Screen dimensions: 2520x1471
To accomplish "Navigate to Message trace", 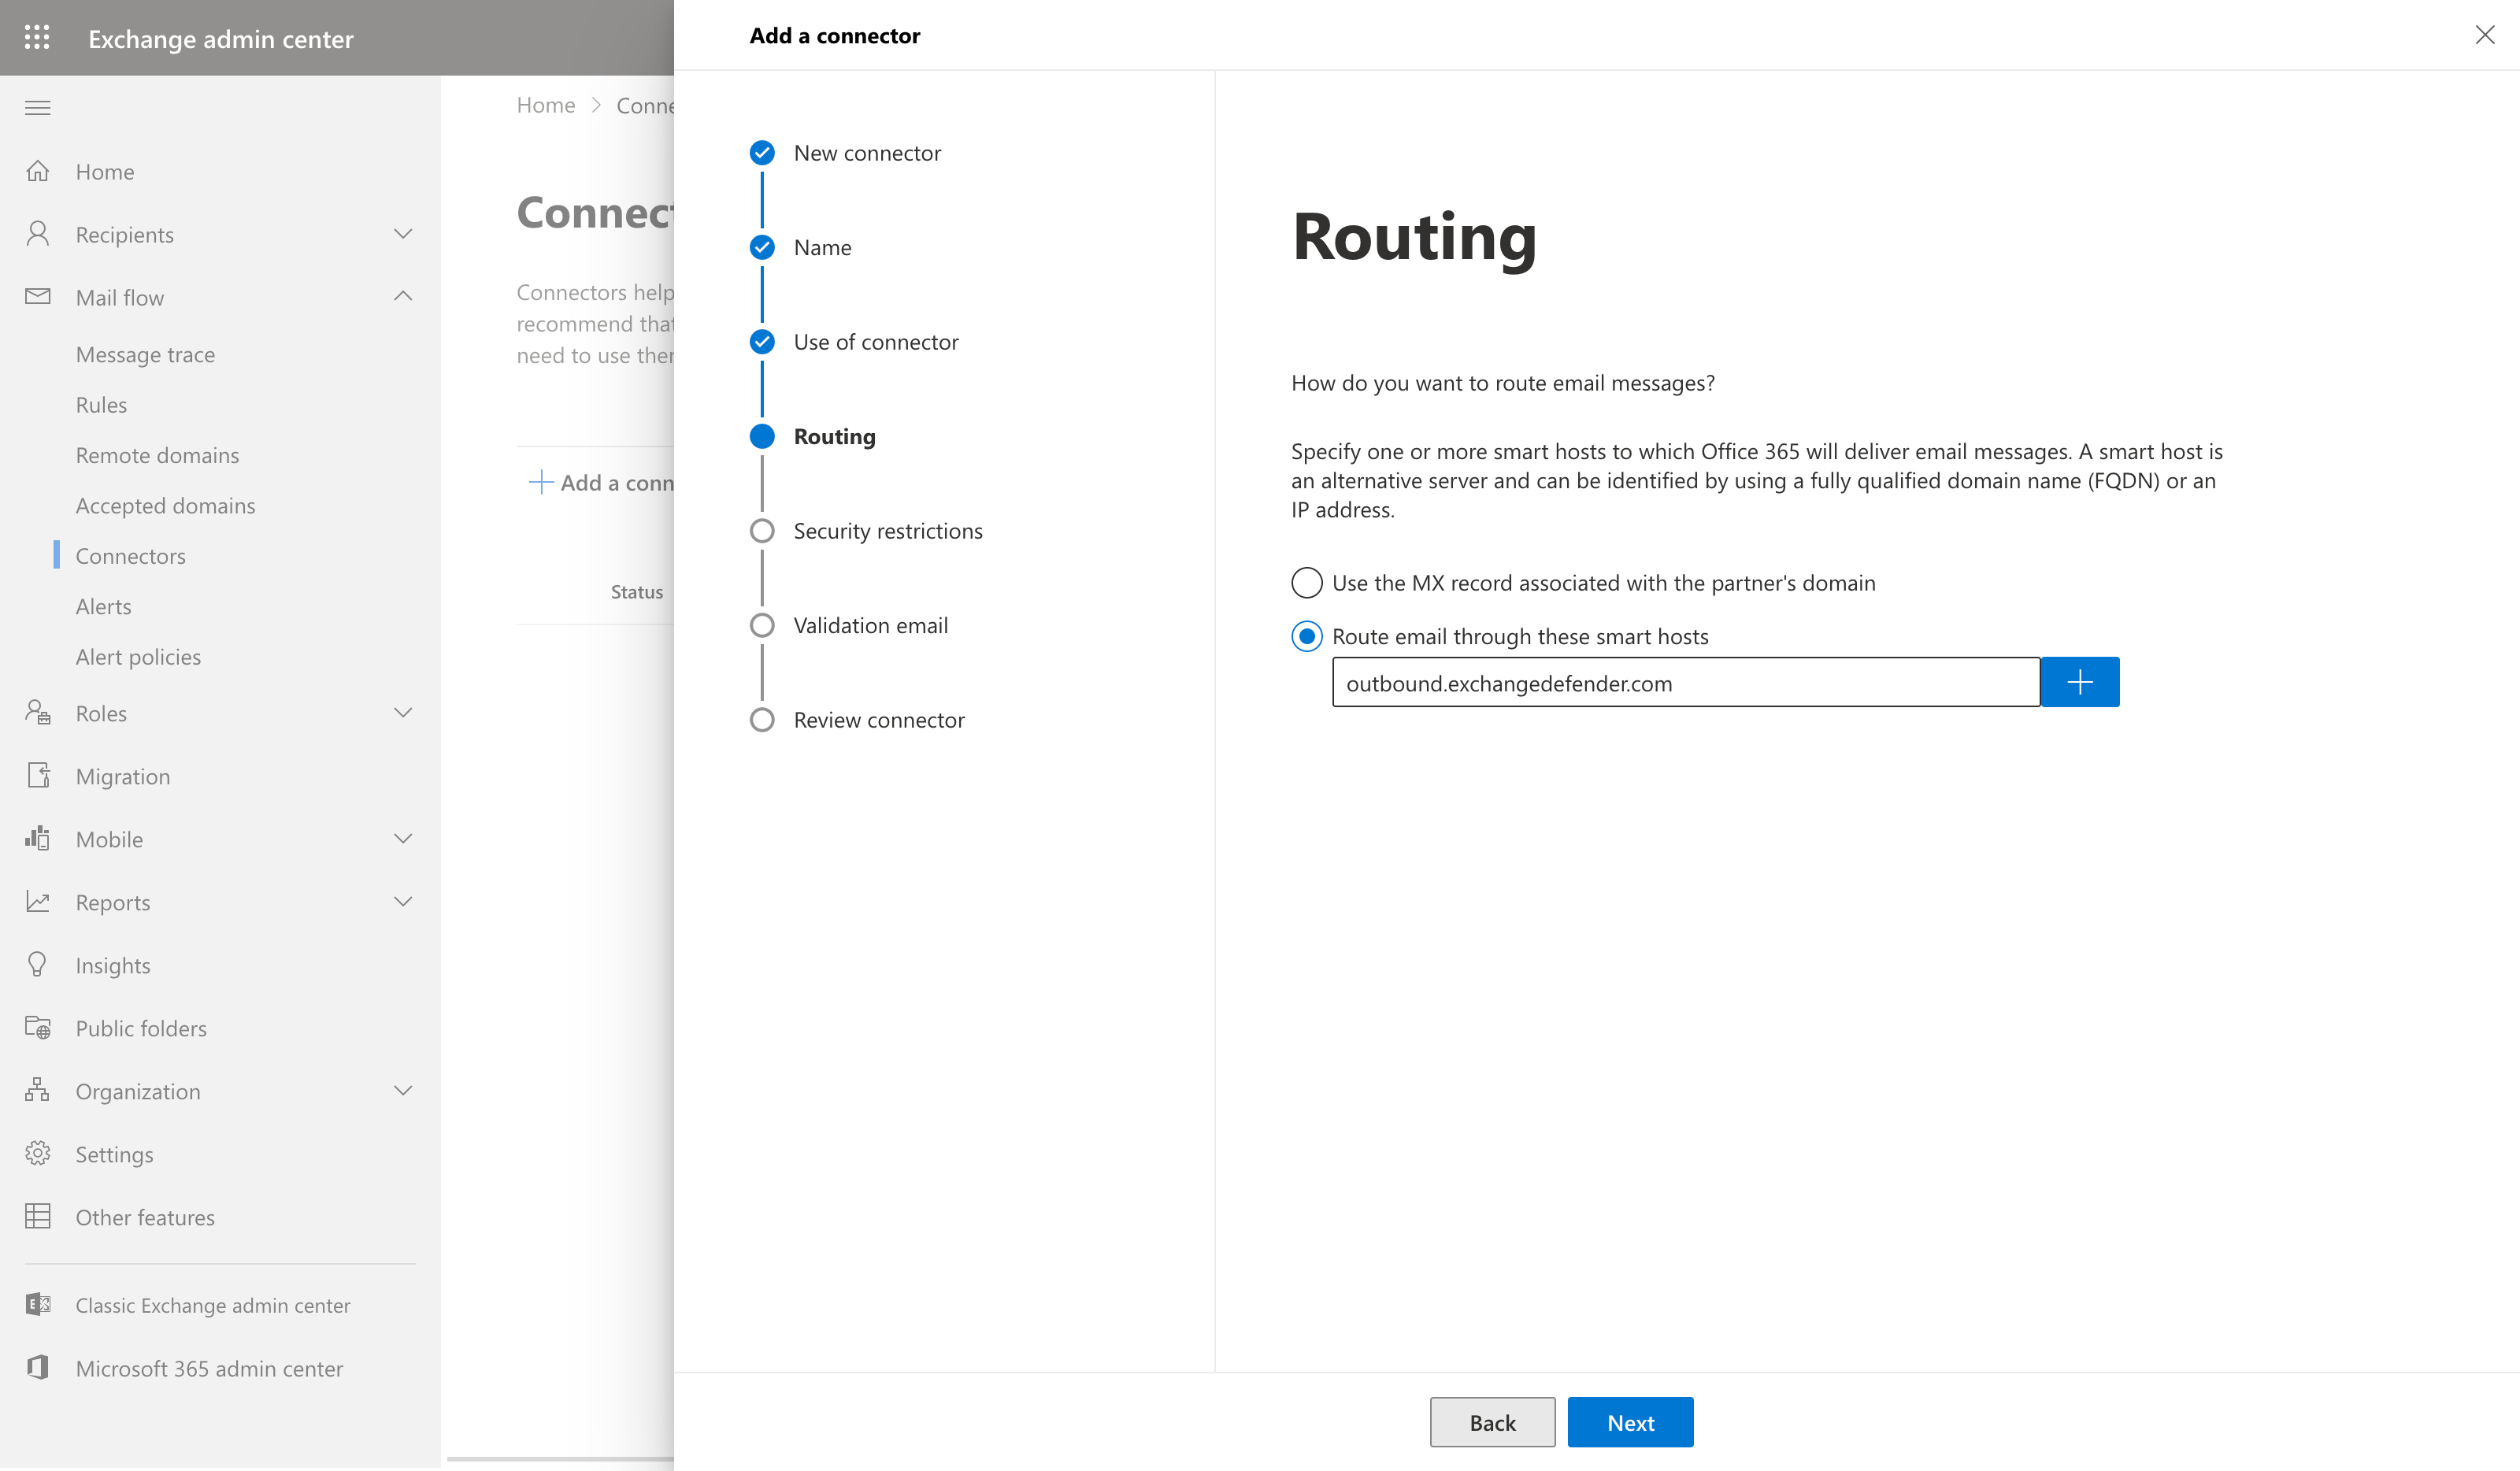I will [x=145, y=354].
